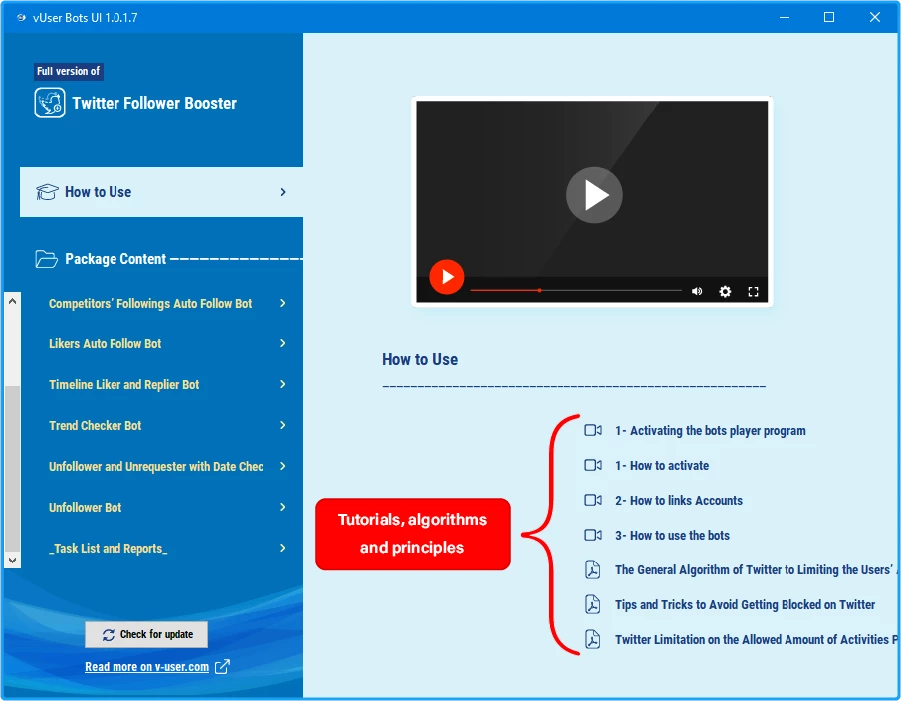The image size is (901, 701).
Task: Click the video icon beside Activating the bots player program
Action: 593,430
